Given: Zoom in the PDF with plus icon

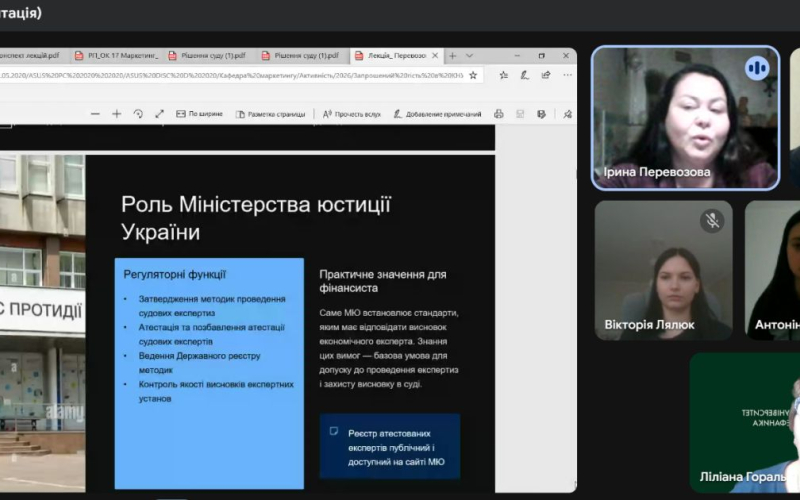Looking at the screenshot, I should pyautogui.click(x=116, y=114).
